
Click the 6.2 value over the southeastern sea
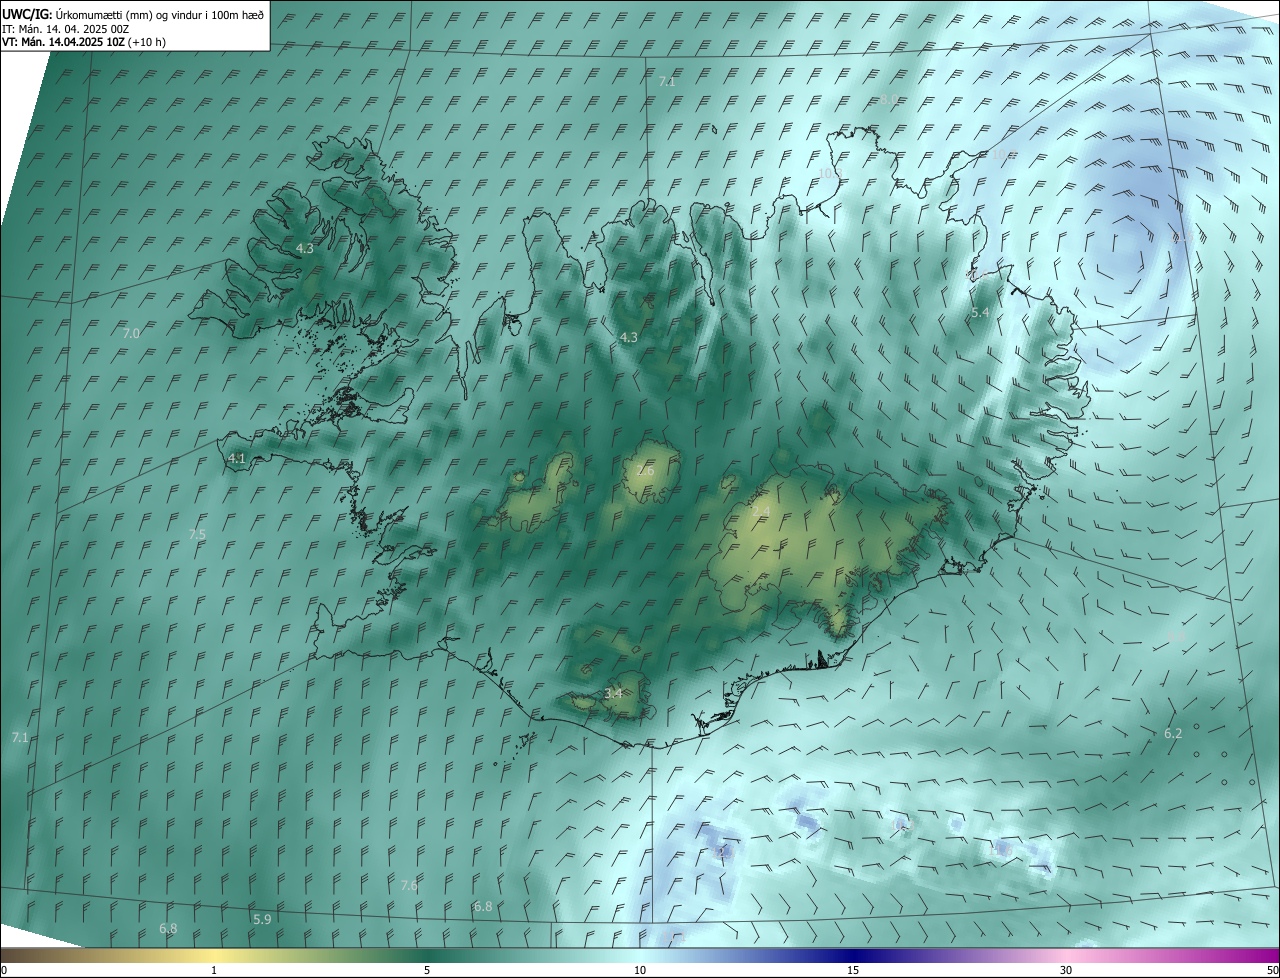pos(1173,733)
